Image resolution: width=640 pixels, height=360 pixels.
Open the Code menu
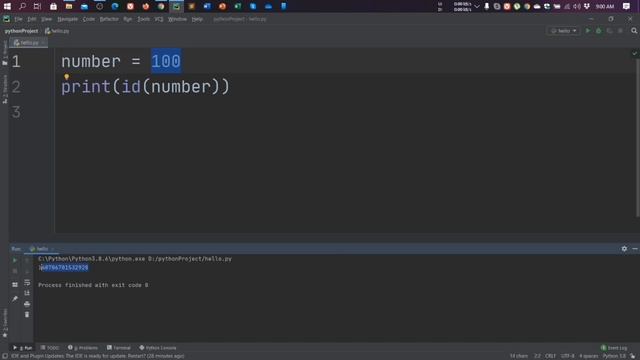click(89, 19)
